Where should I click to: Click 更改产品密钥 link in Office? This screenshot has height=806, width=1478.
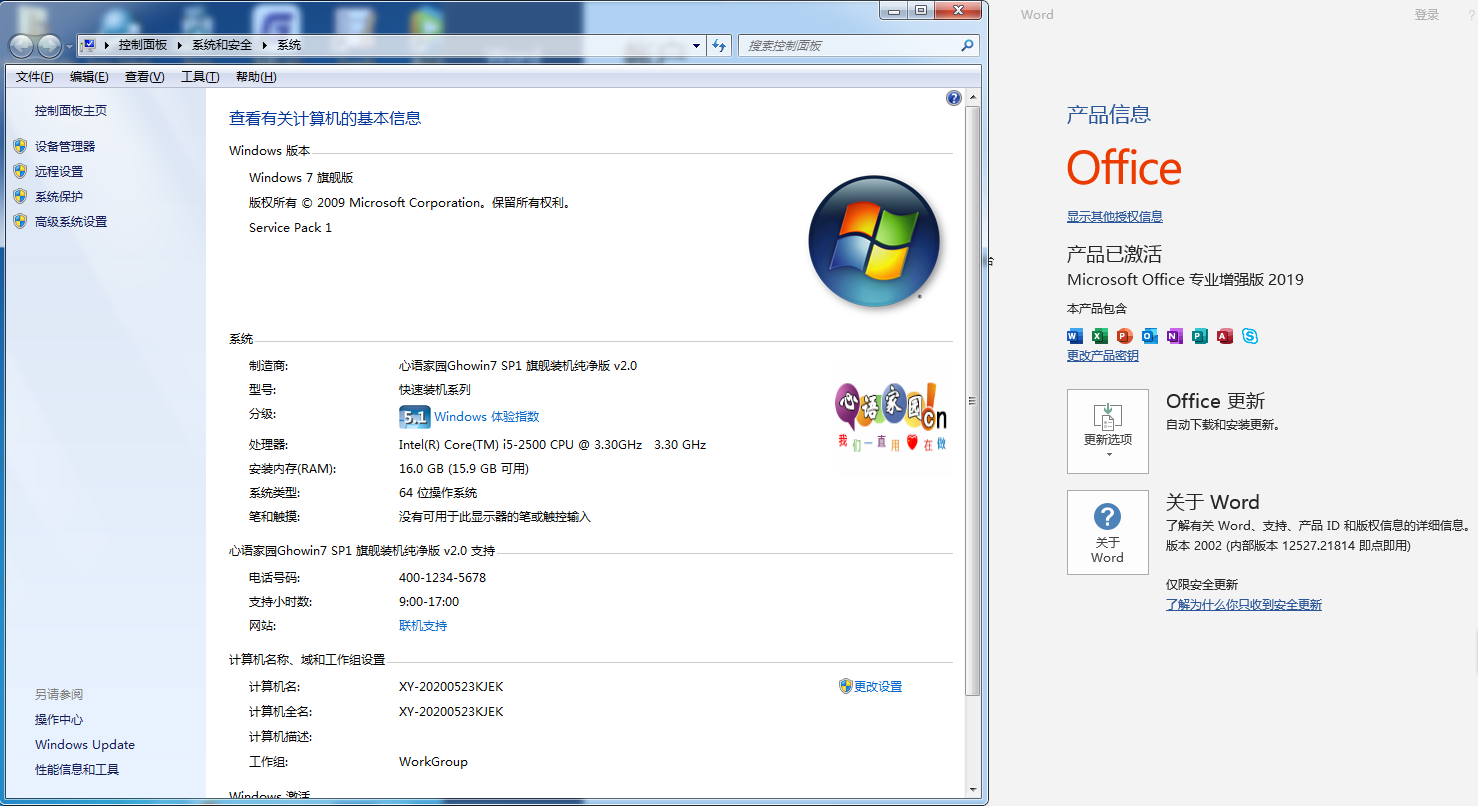[x=1103, y=355]
